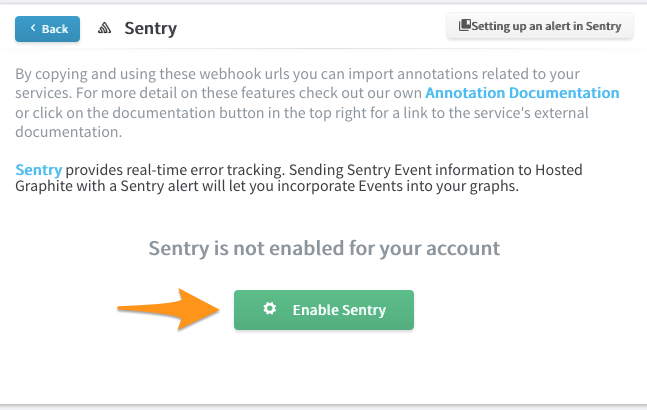The image size is (647, 410).
Task: Click the word Back on blue button
Action: tap(55, 29)
